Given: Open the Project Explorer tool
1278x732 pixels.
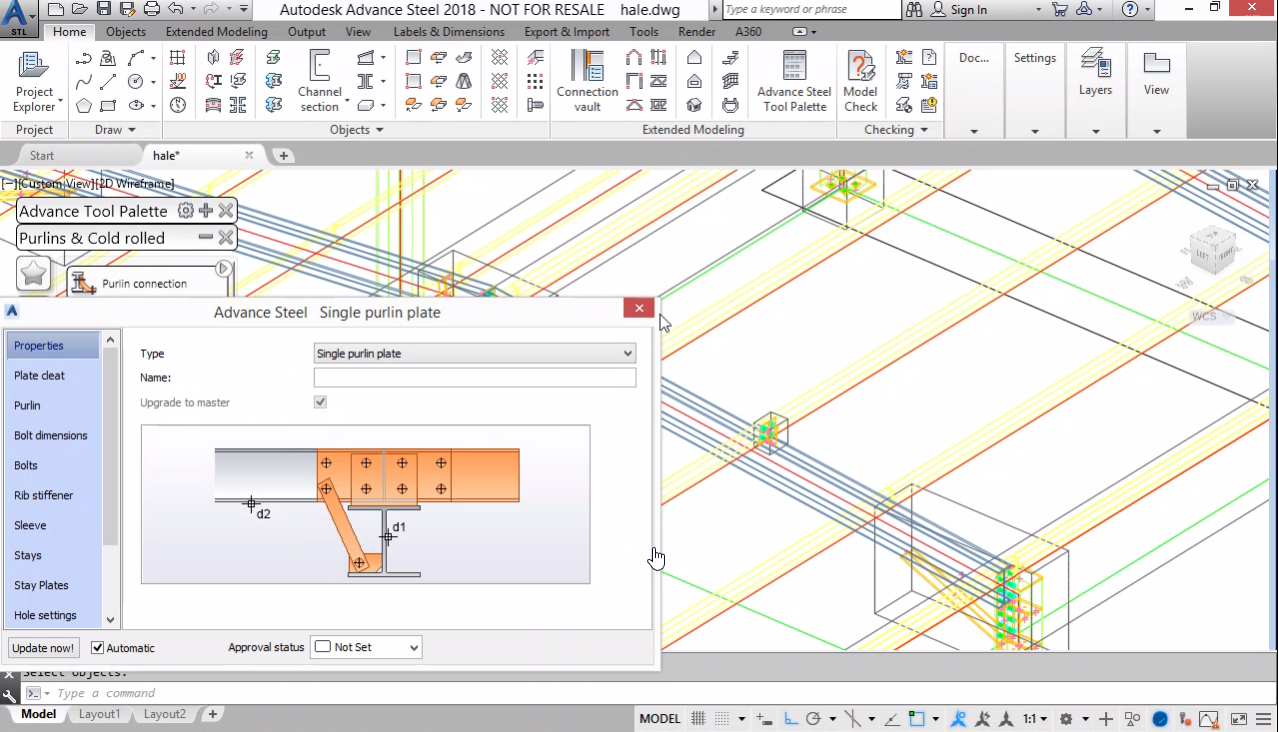Looking at the screenshot, I should 35,82.
